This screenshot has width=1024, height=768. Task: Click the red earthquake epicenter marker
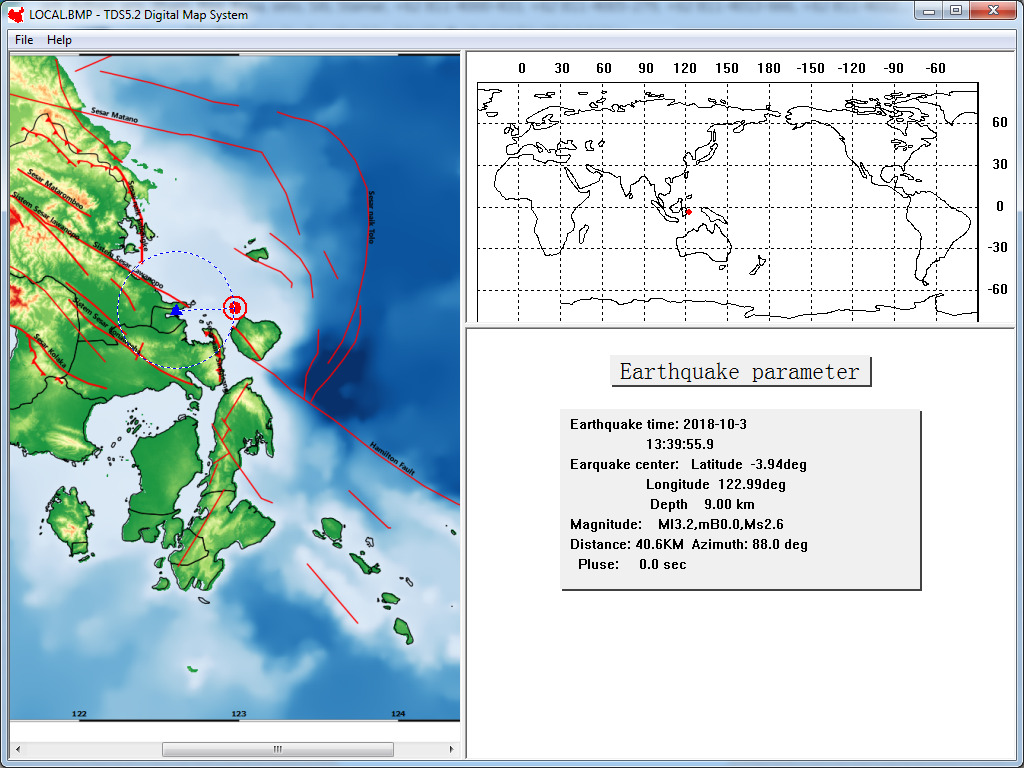pos(235,308)
